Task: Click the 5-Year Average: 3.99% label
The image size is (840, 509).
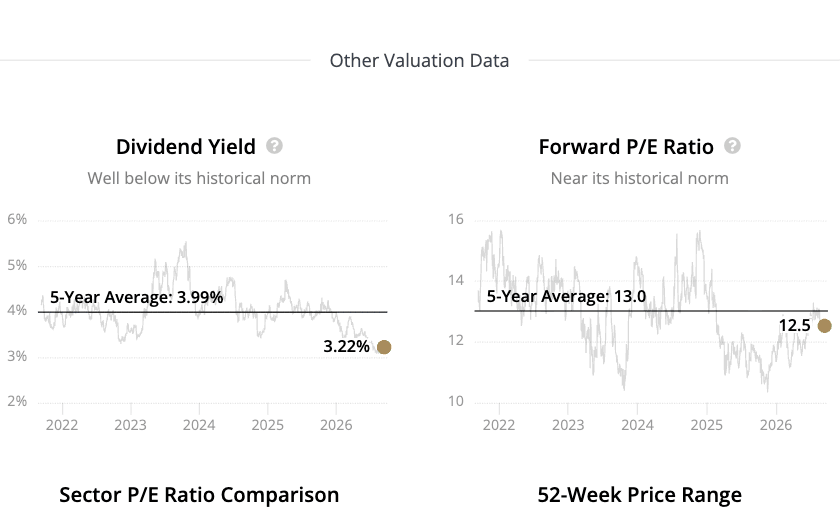Action: [x=137, y=297]
